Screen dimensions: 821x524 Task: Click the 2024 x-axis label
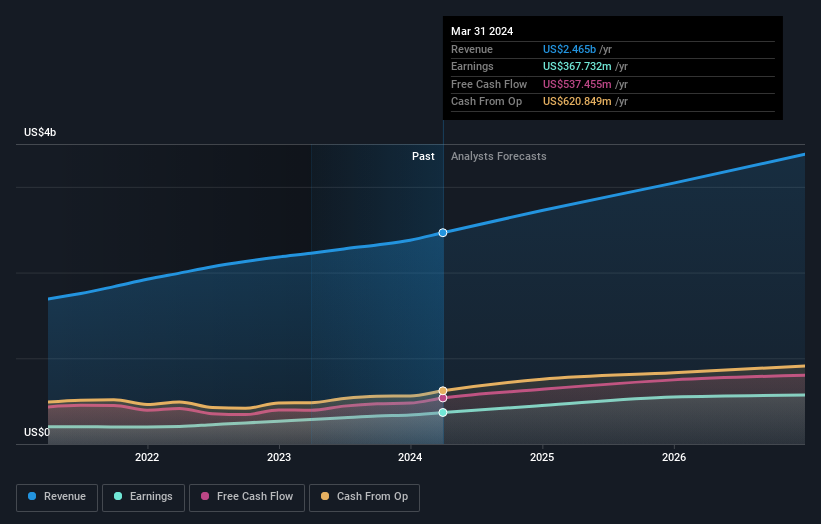[x=410, y=458]
